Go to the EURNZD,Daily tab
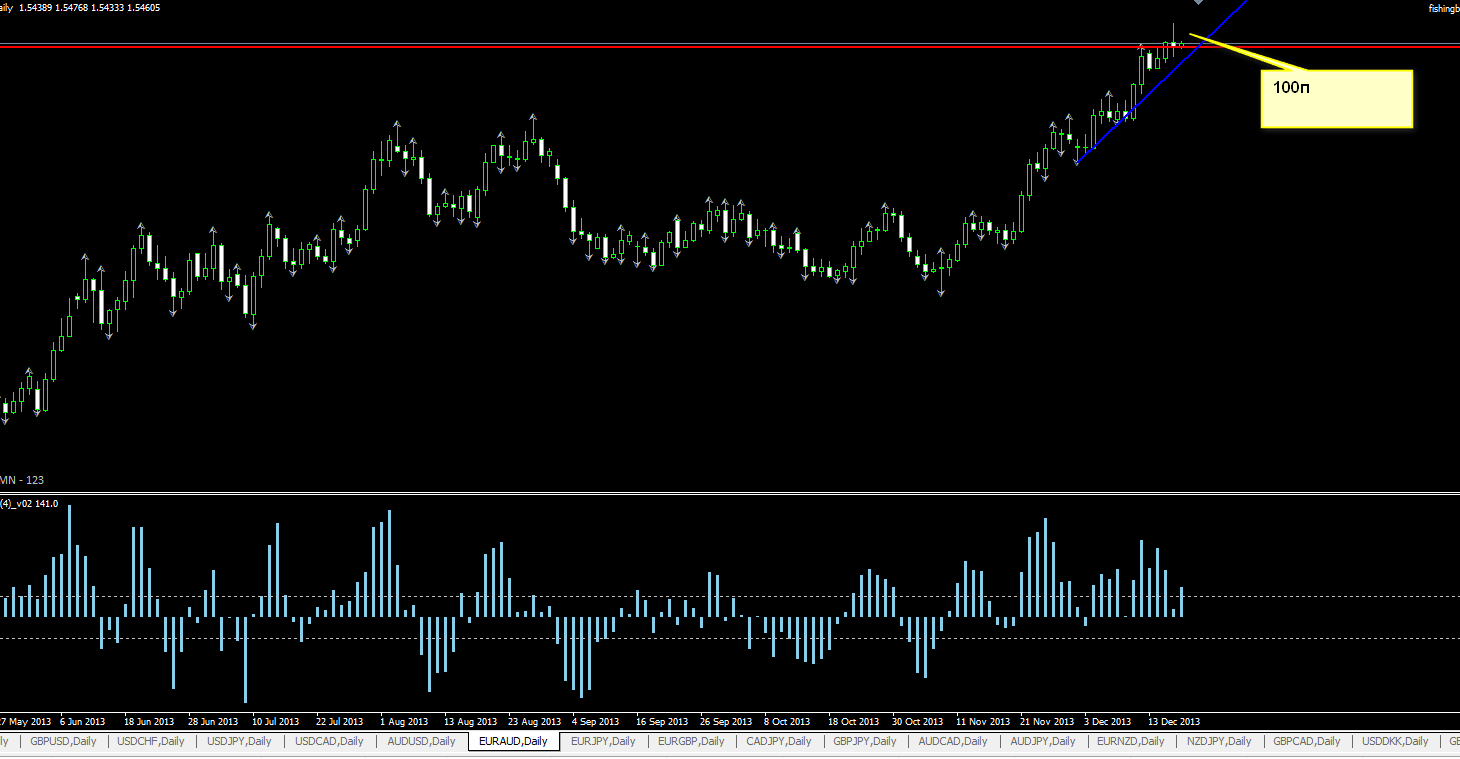This screenshot has height=759, width=1460. click(x=1131, y=741)
